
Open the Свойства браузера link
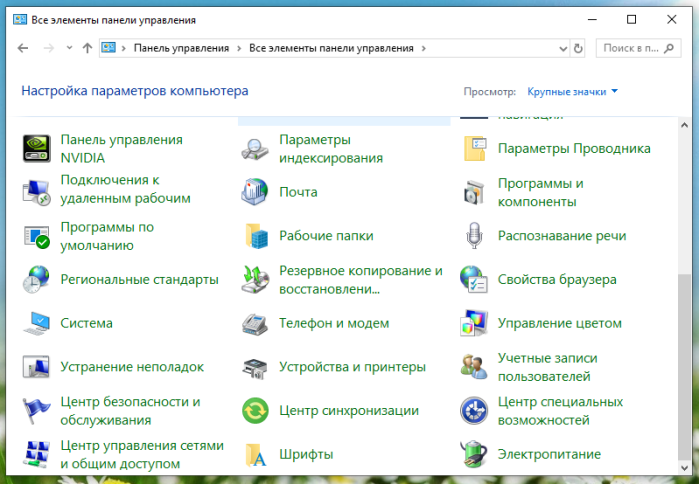tap(557, 279)
